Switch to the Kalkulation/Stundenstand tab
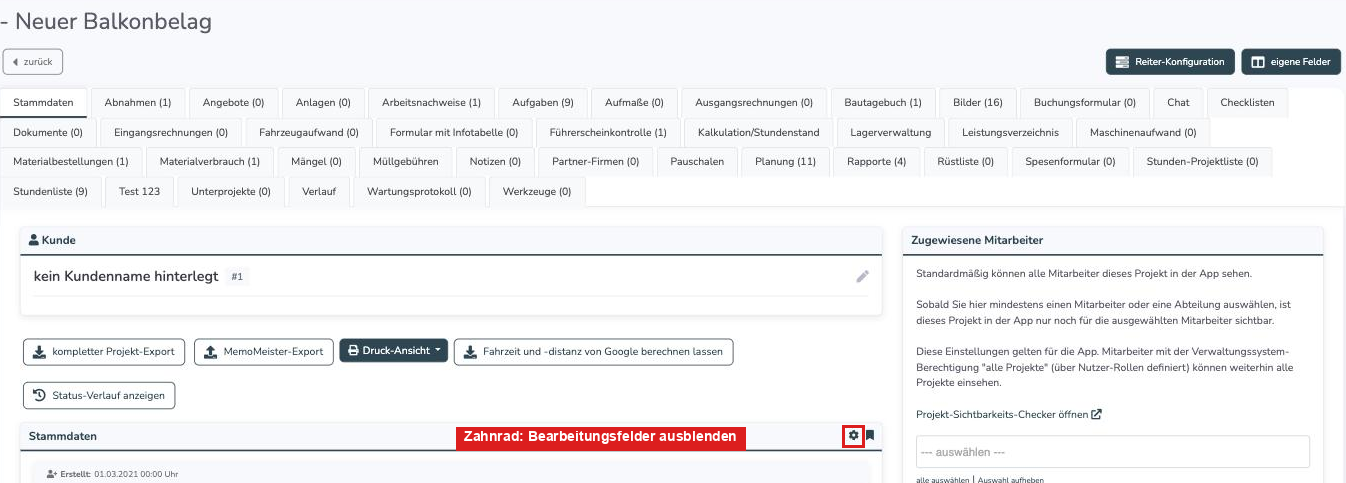This screenshot has width=1346, height=483. (x=758, y=132)
